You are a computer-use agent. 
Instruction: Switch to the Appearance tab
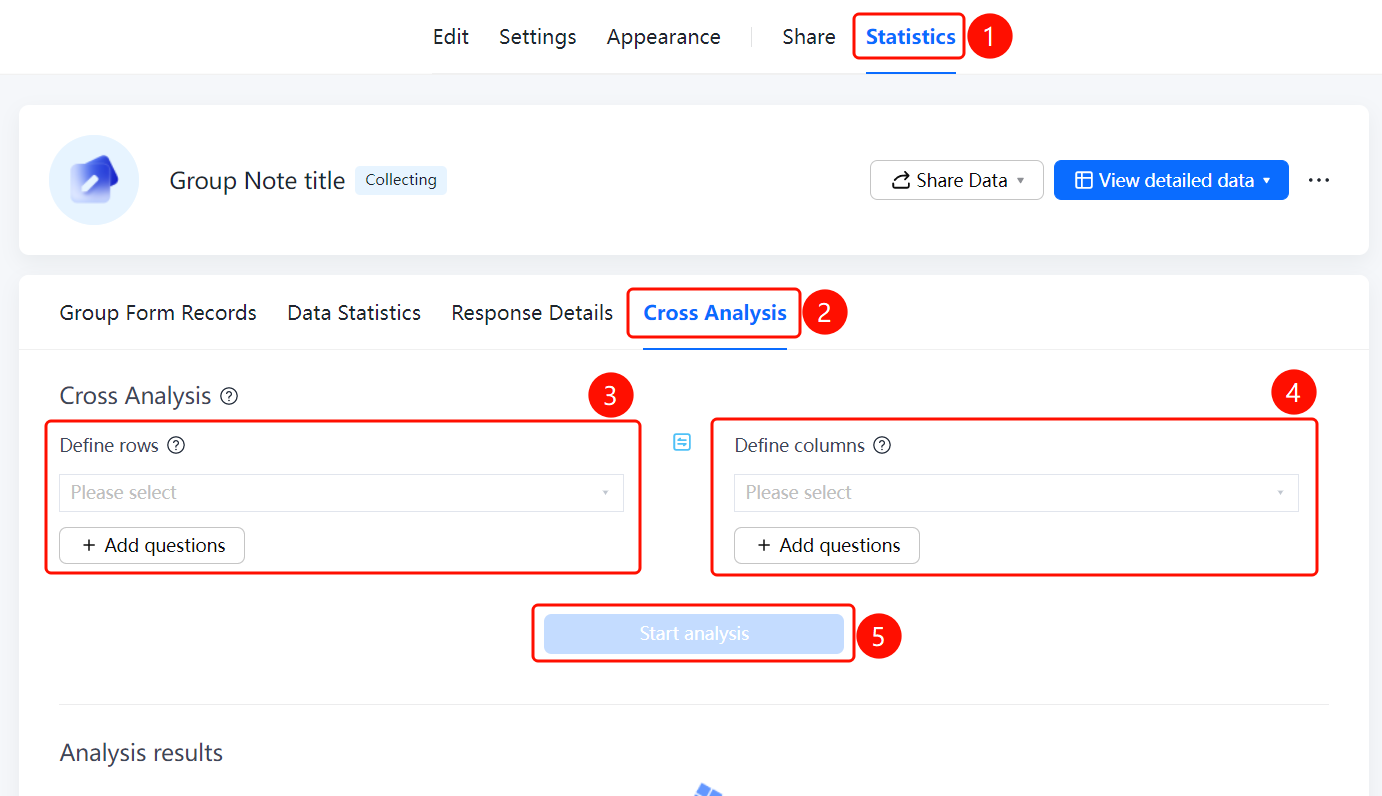click(x=663, y=37)
